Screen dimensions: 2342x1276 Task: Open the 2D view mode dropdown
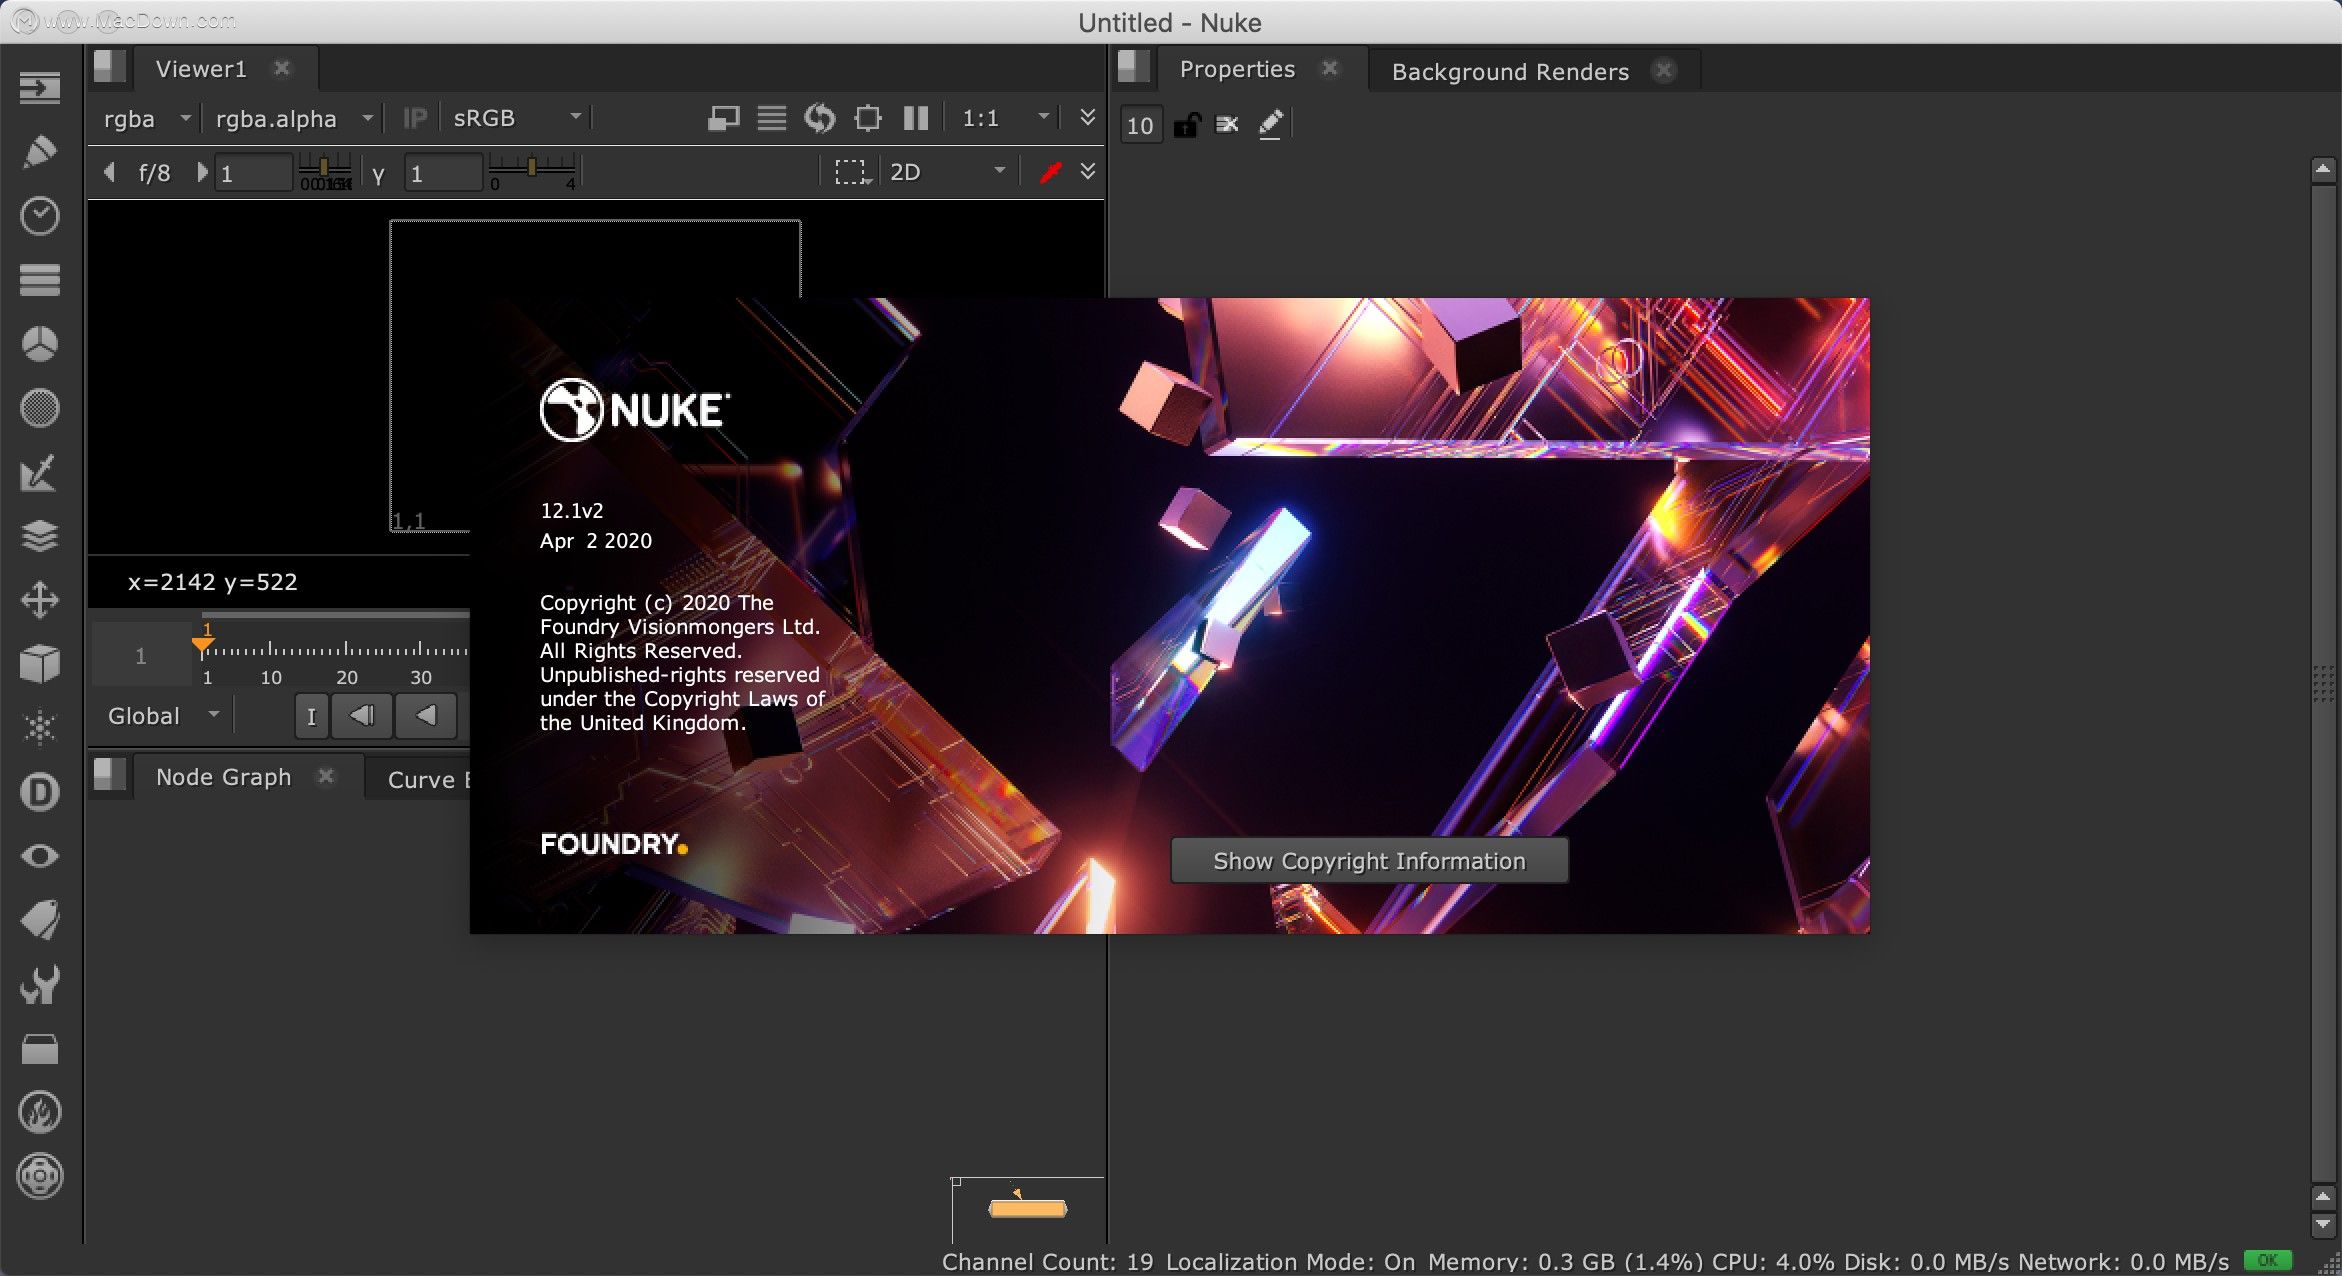click(947, 173)
